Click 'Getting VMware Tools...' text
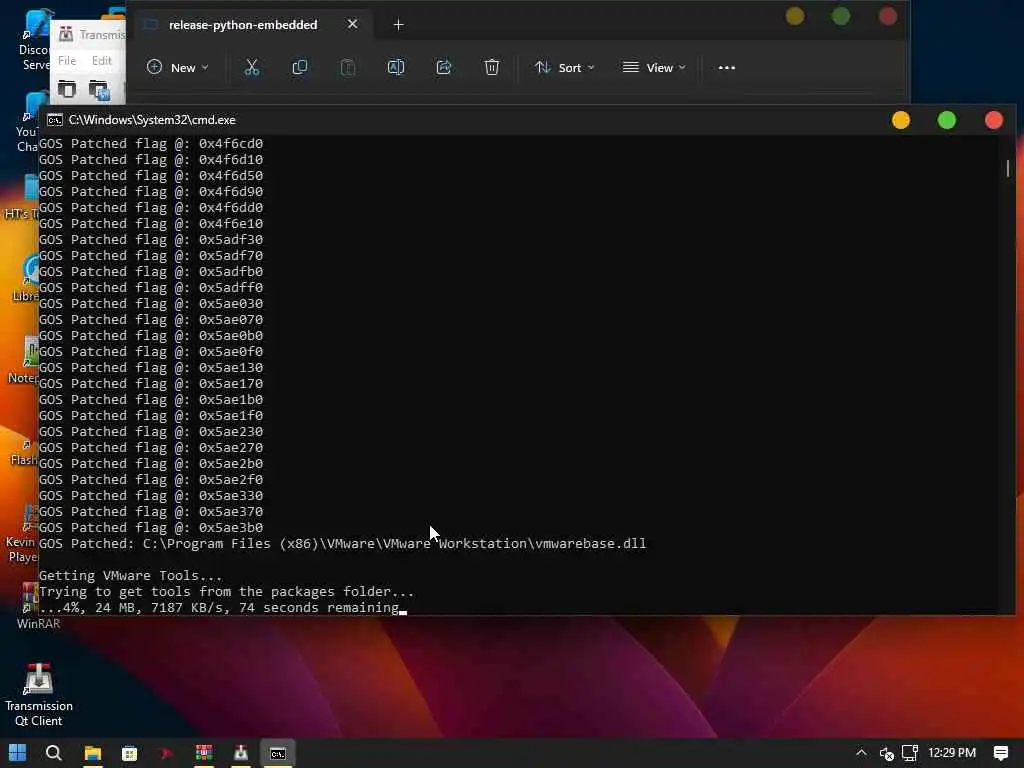Viewport: 1024px width, 768px height. pyautogui.click(x=131, y=575)
